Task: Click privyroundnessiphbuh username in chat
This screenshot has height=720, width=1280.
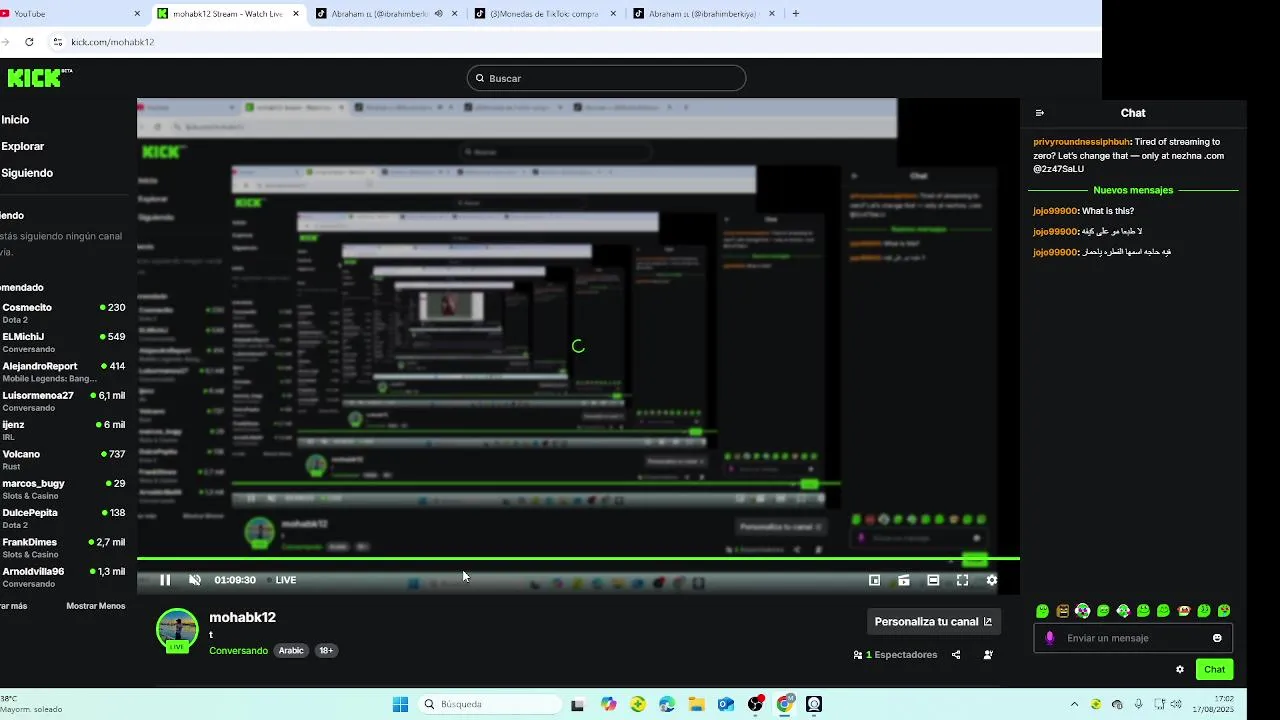Action: click(1081, 142)
